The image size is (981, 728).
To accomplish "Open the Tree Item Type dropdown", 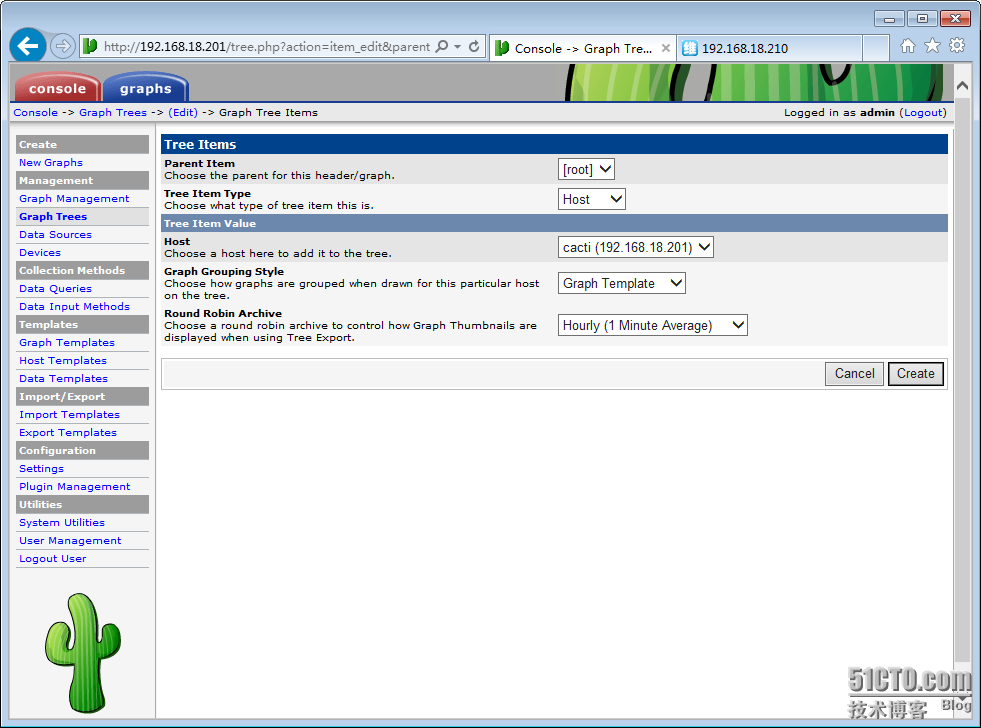I will pos(591,200).
